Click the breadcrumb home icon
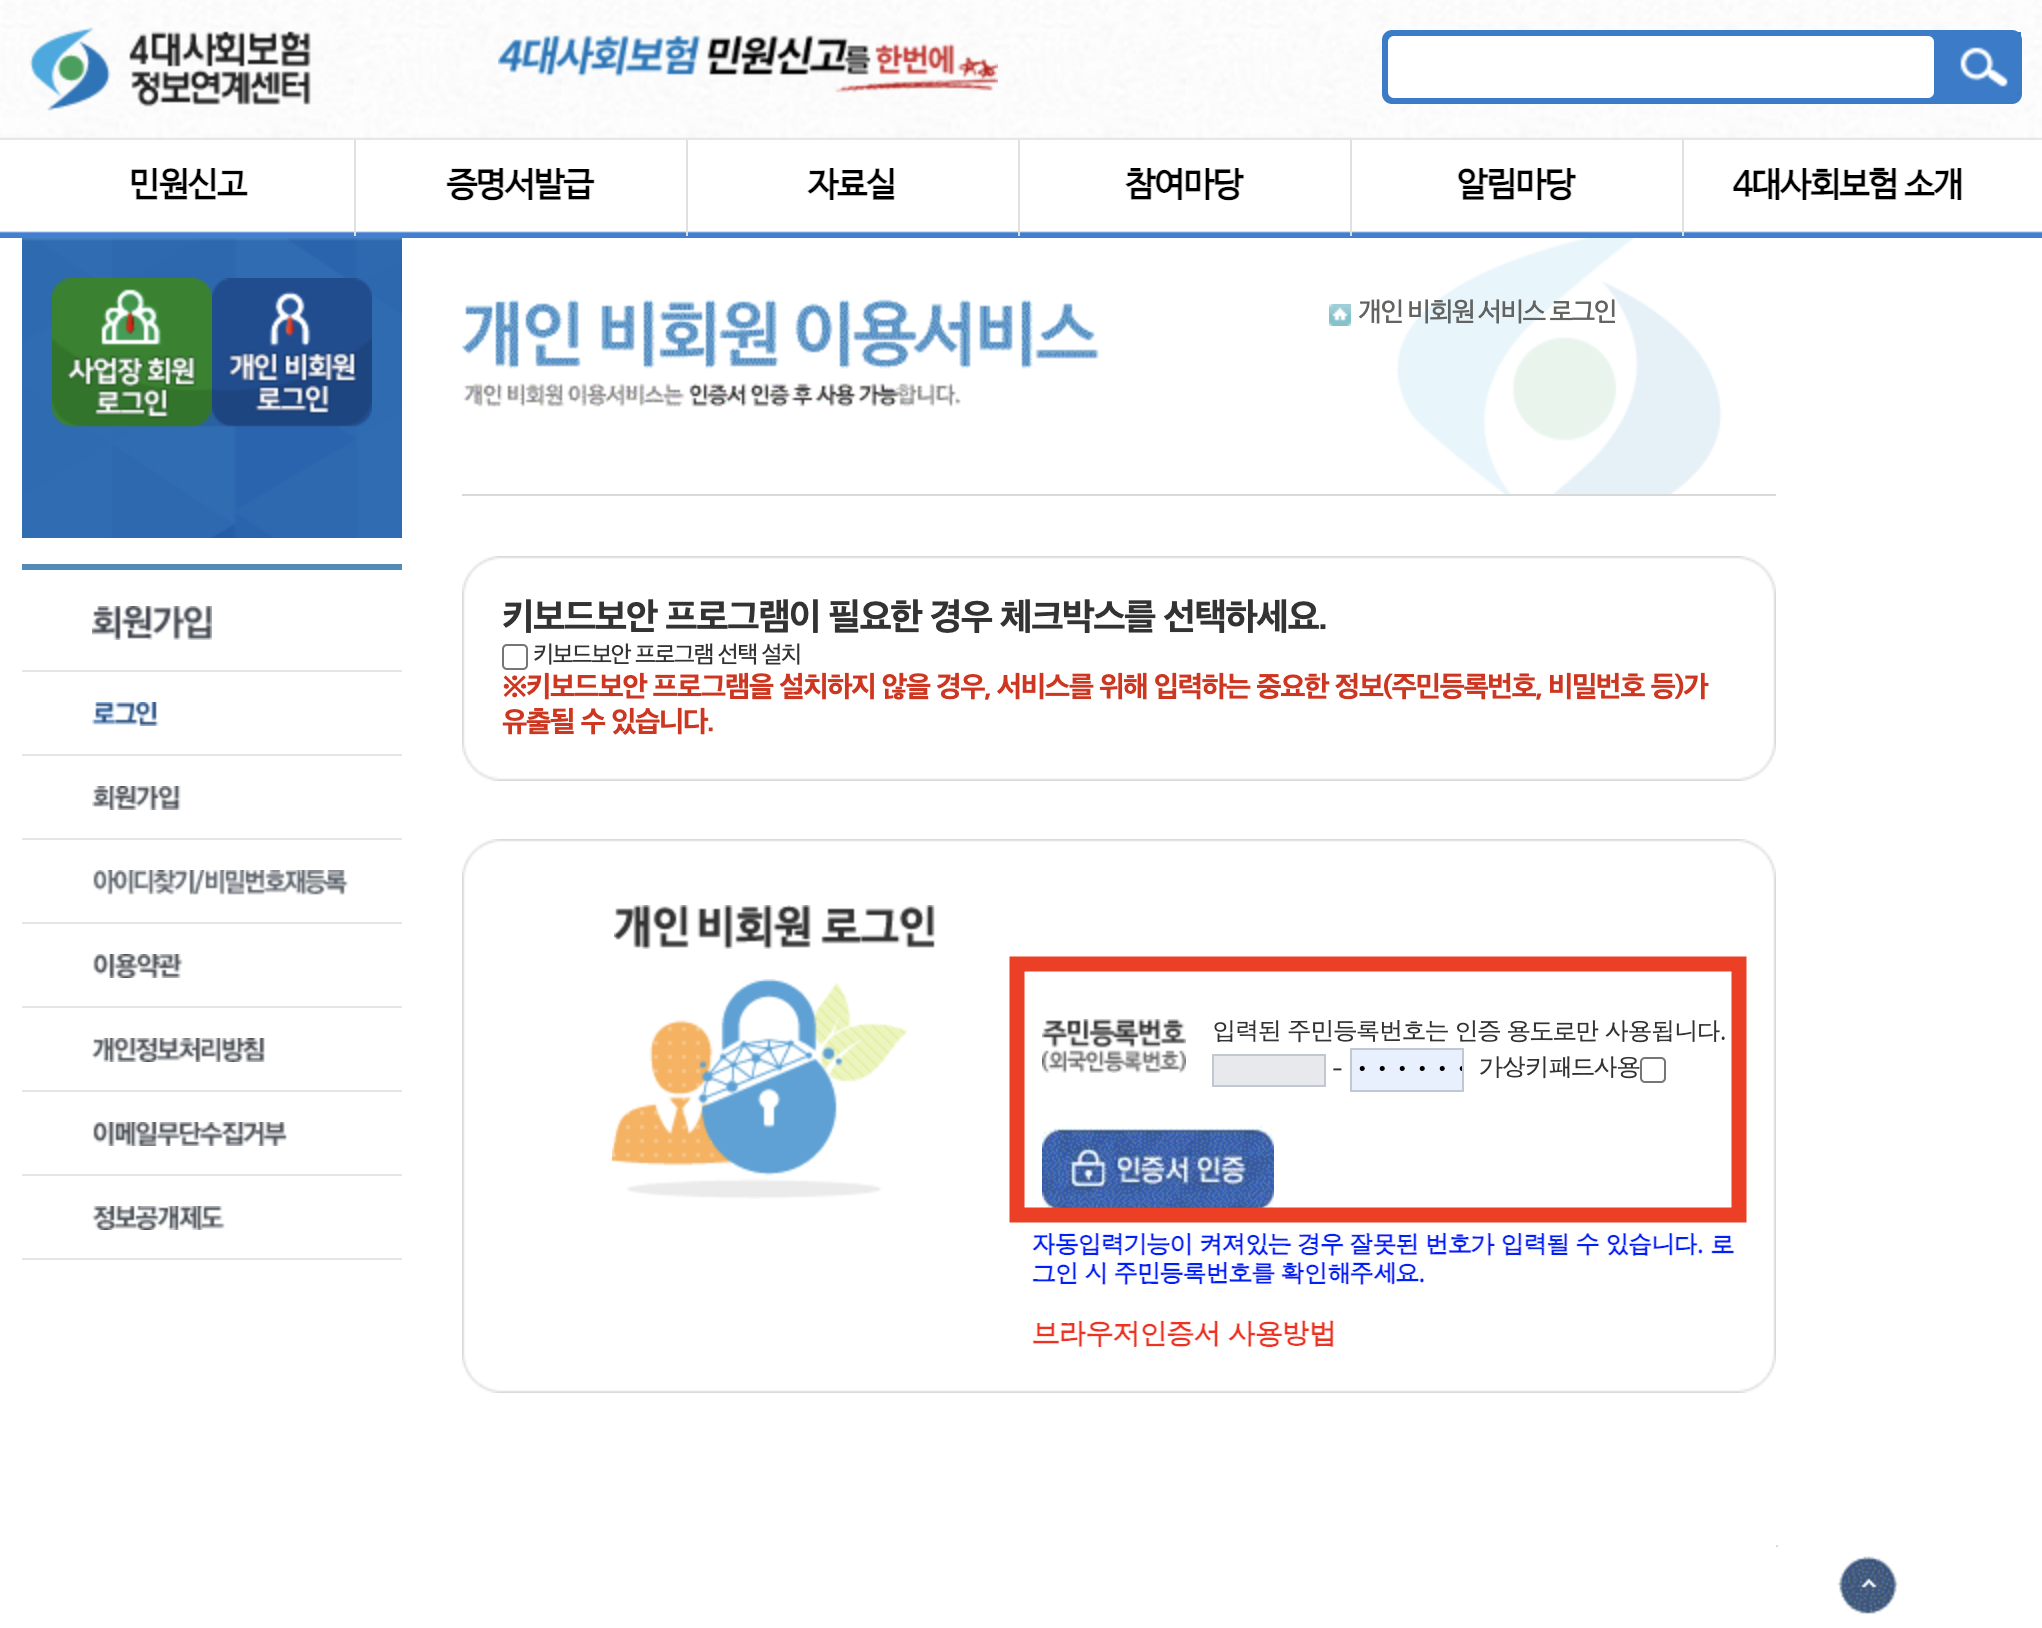 1339,314
